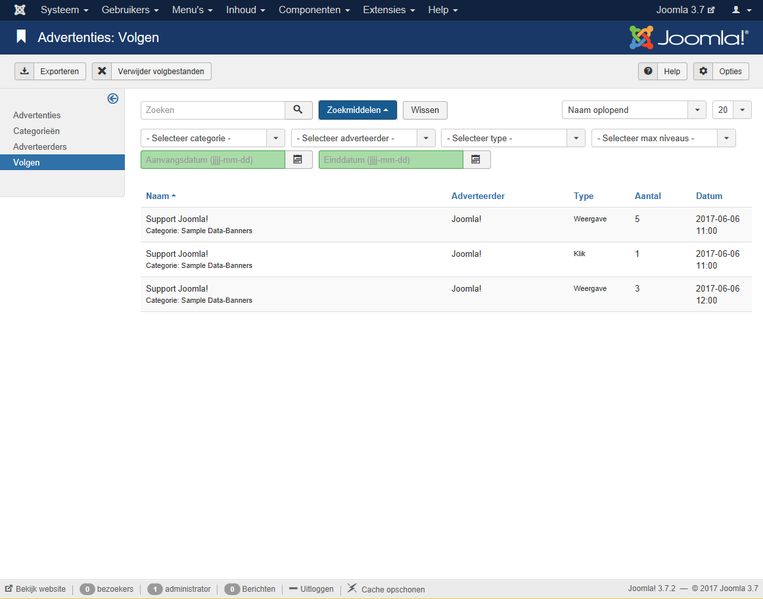Go to Categorieën in the sidebar
Image resolution: width=763 pixels, height=599 pixels.
(36, 131)
